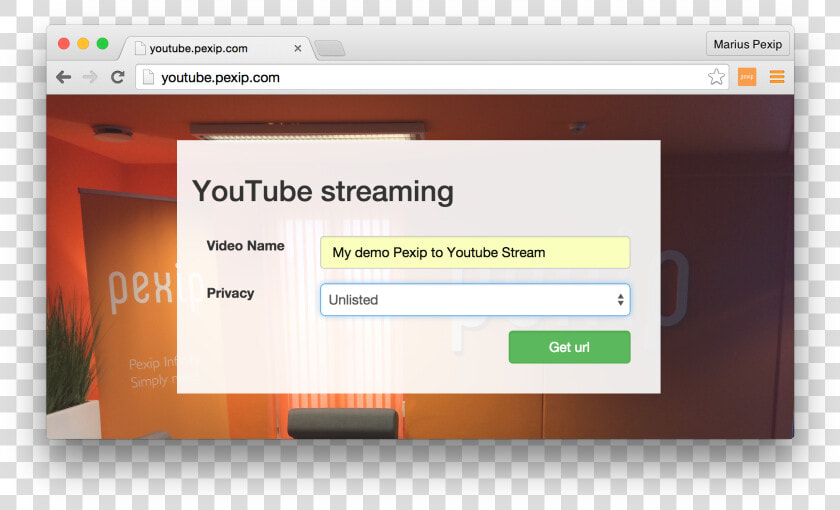
Task: Focus the address bar showing youtube.pexip.com
Action: point(432,77)
